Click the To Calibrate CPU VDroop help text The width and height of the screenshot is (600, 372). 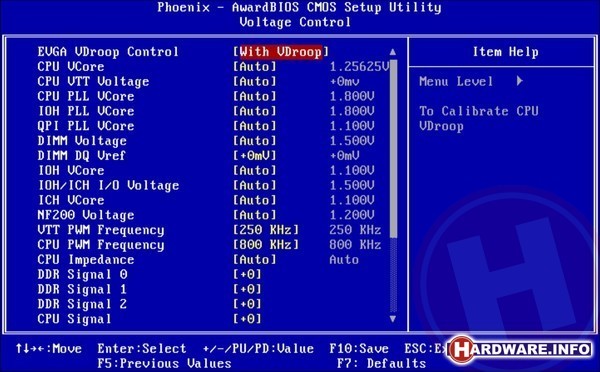tap(479, 119)
